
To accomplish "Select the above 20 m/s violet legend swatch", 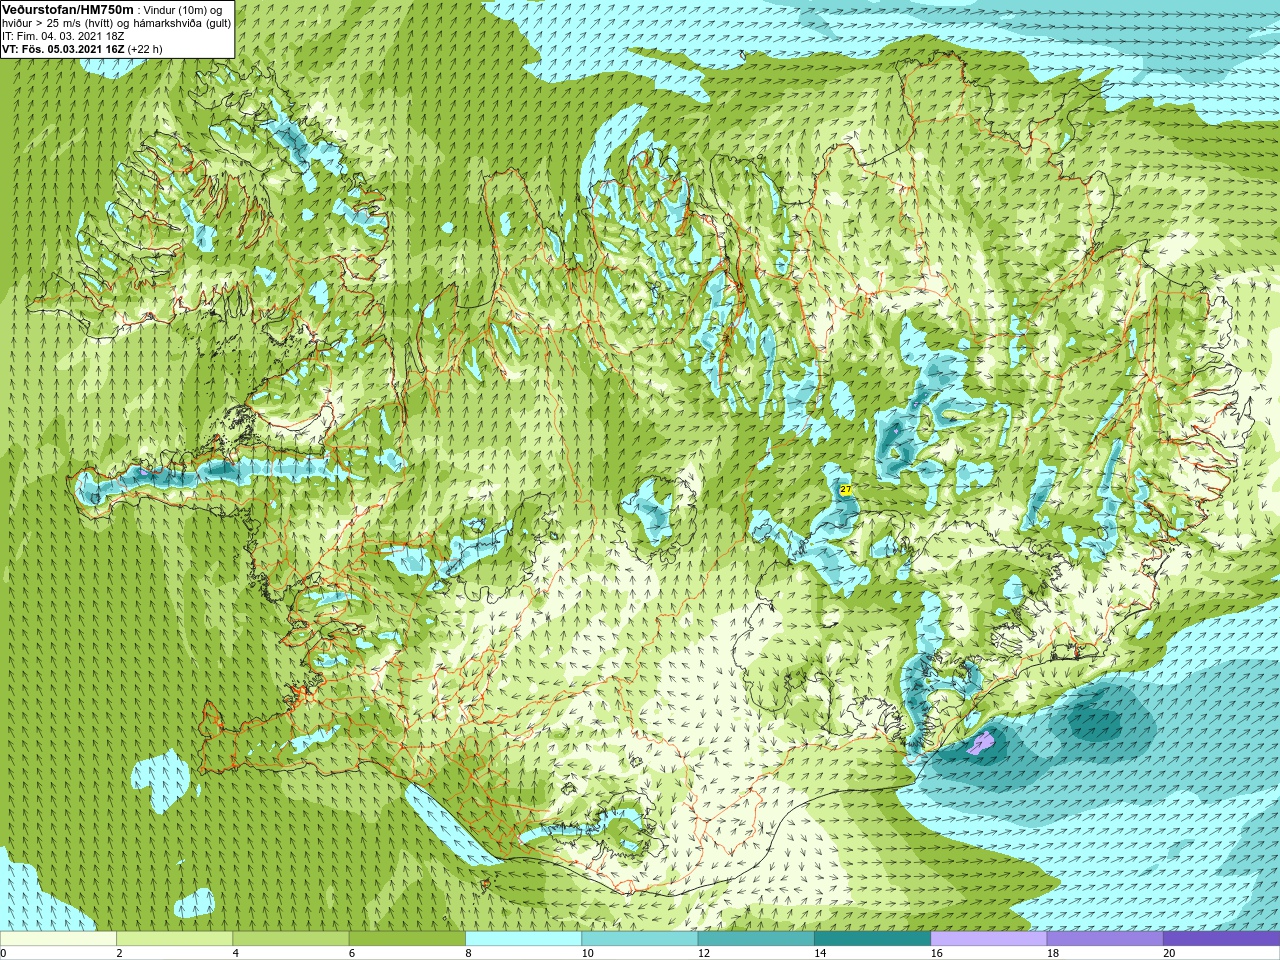I will (x=1221, y=939).
